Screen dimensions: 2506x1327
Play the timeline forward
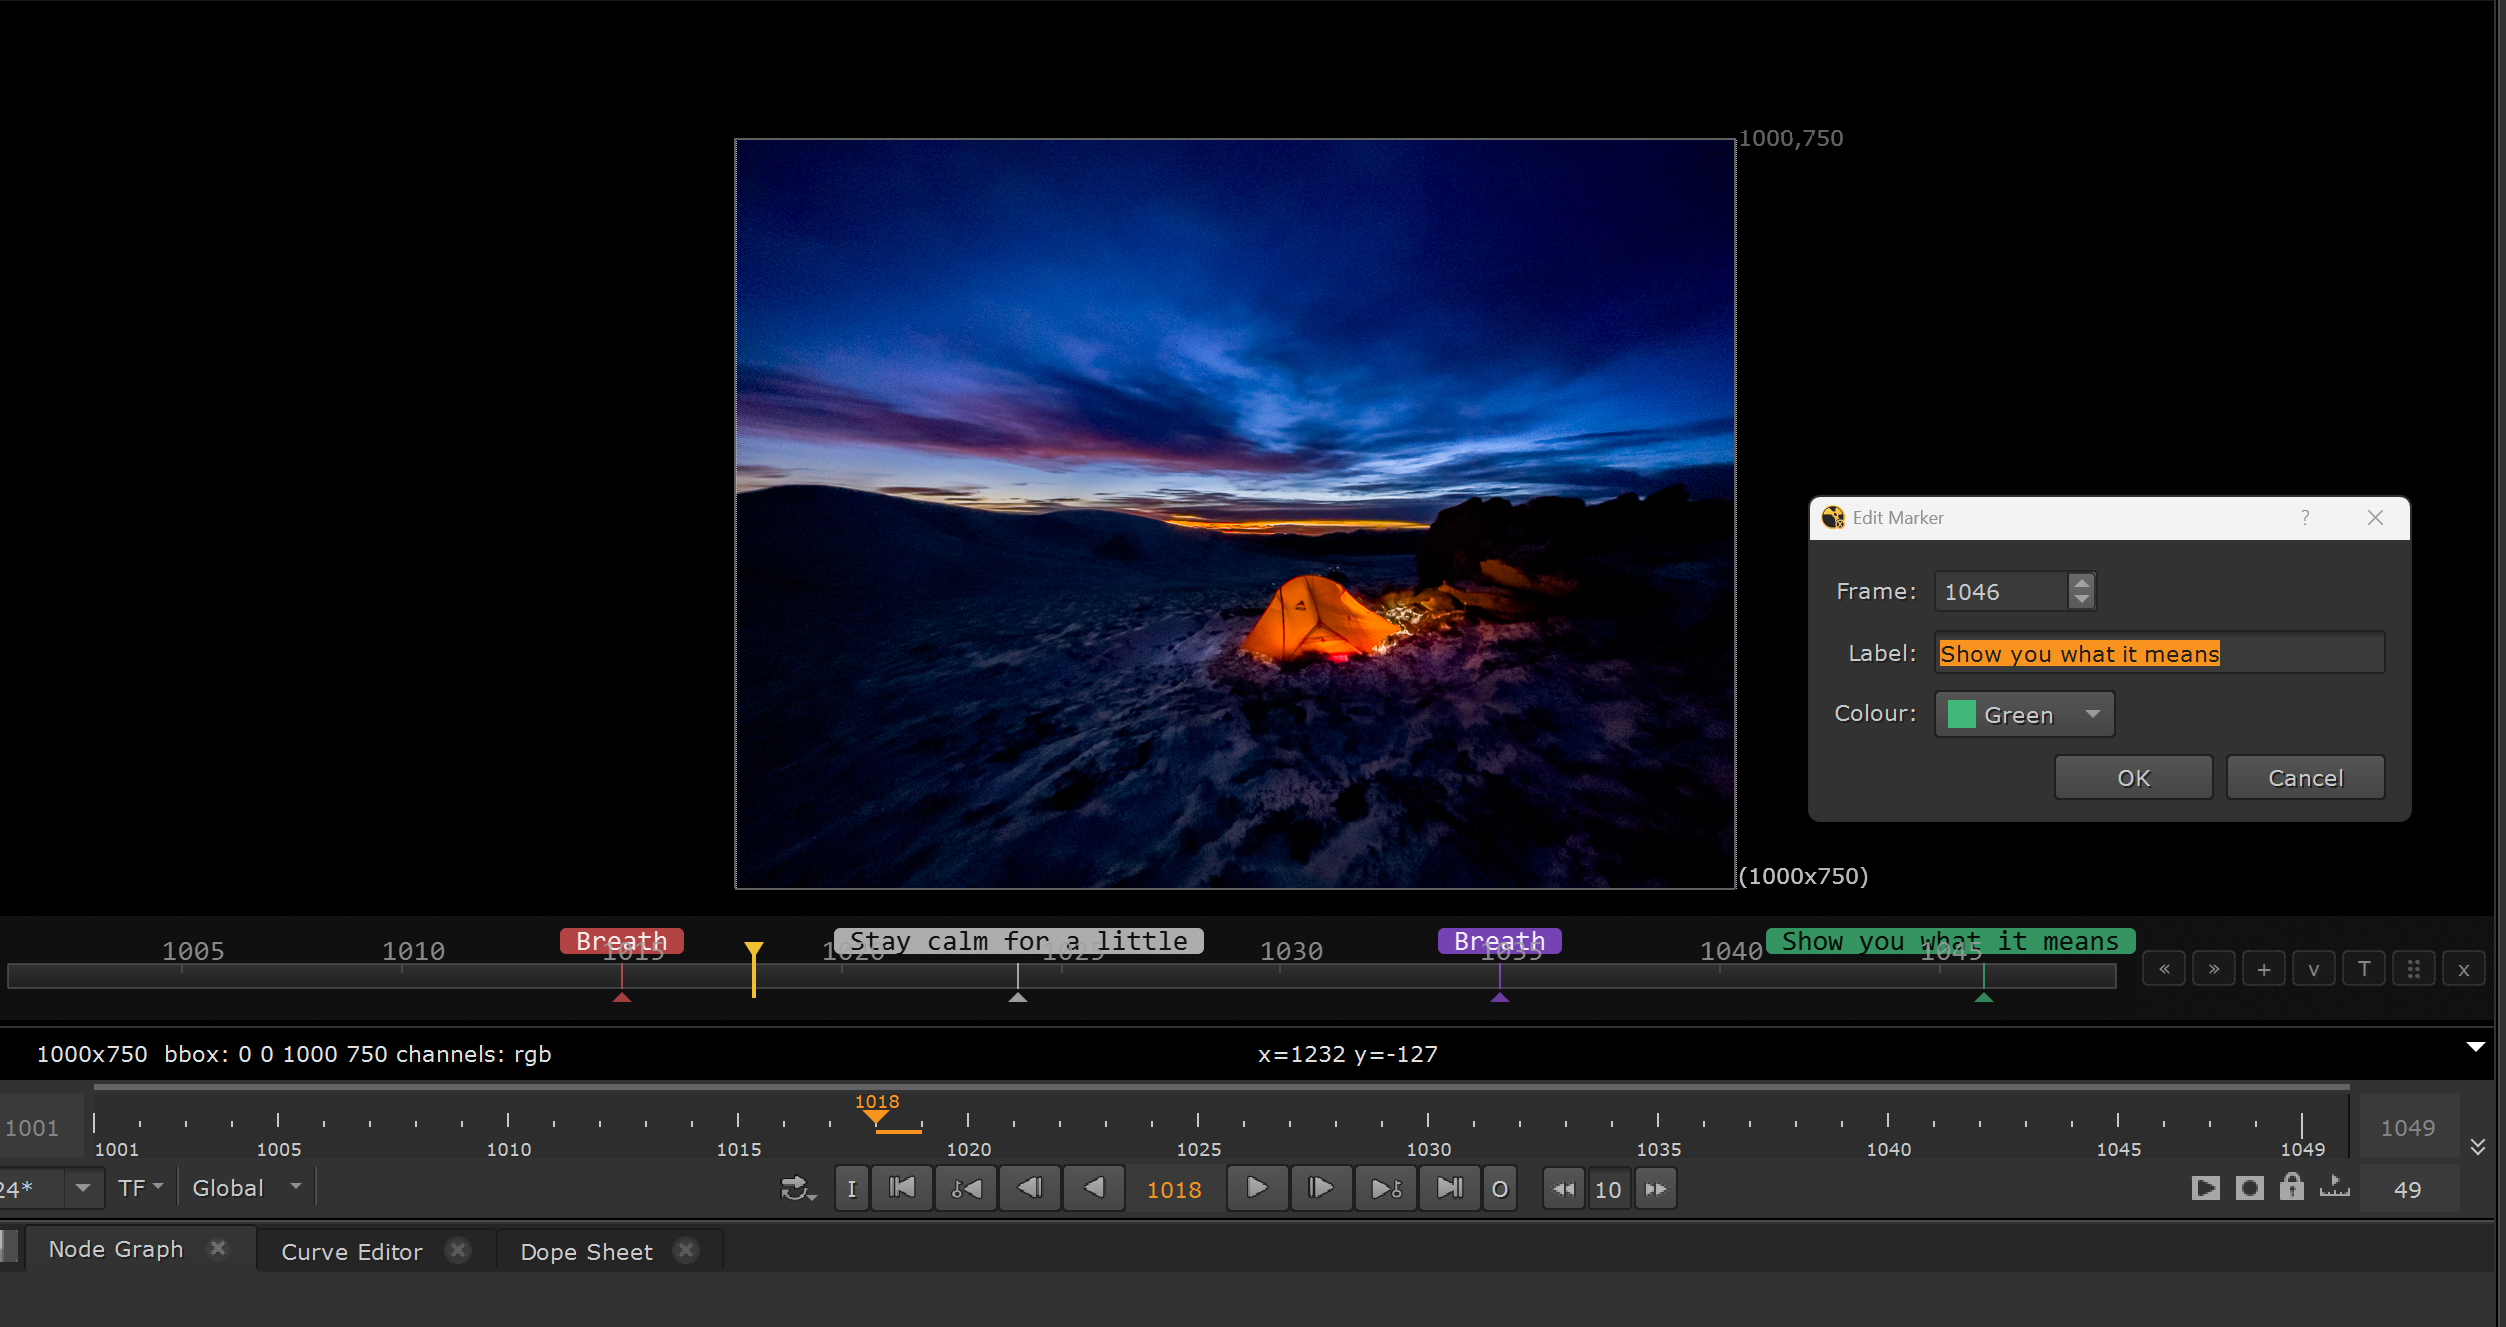[x=1257, y=1188]
